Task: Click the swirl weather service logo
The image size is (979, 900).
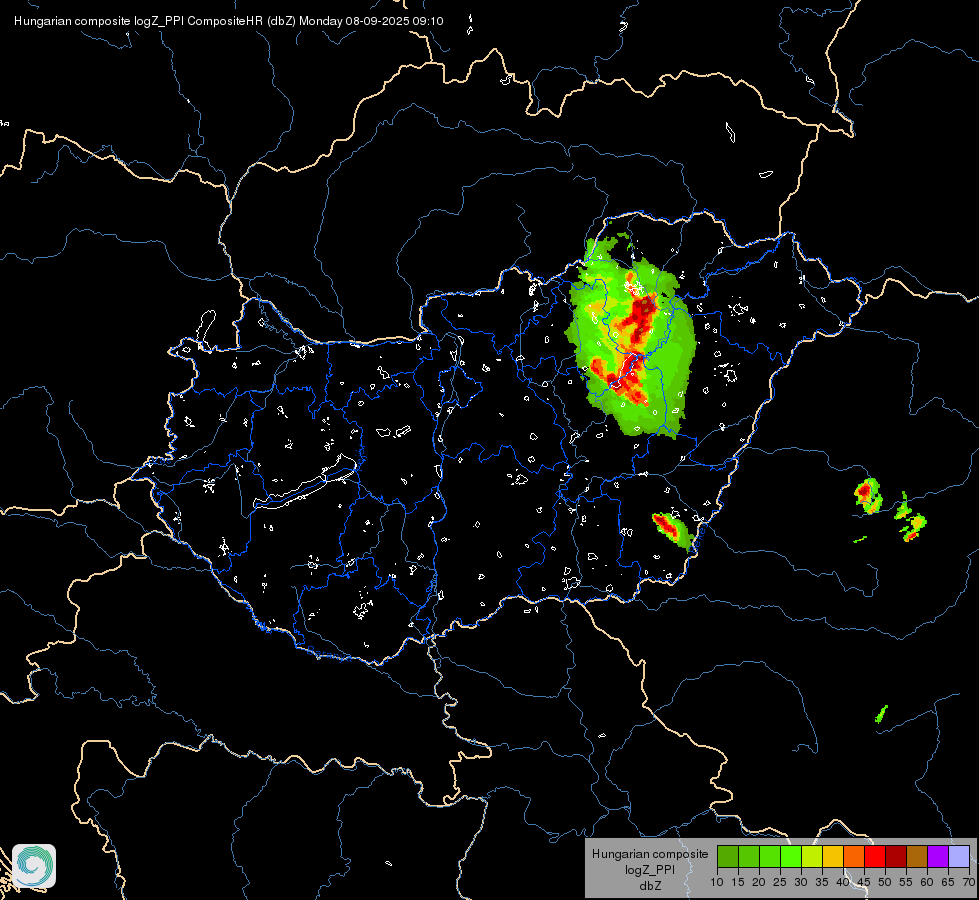Action: coord(34,866)
